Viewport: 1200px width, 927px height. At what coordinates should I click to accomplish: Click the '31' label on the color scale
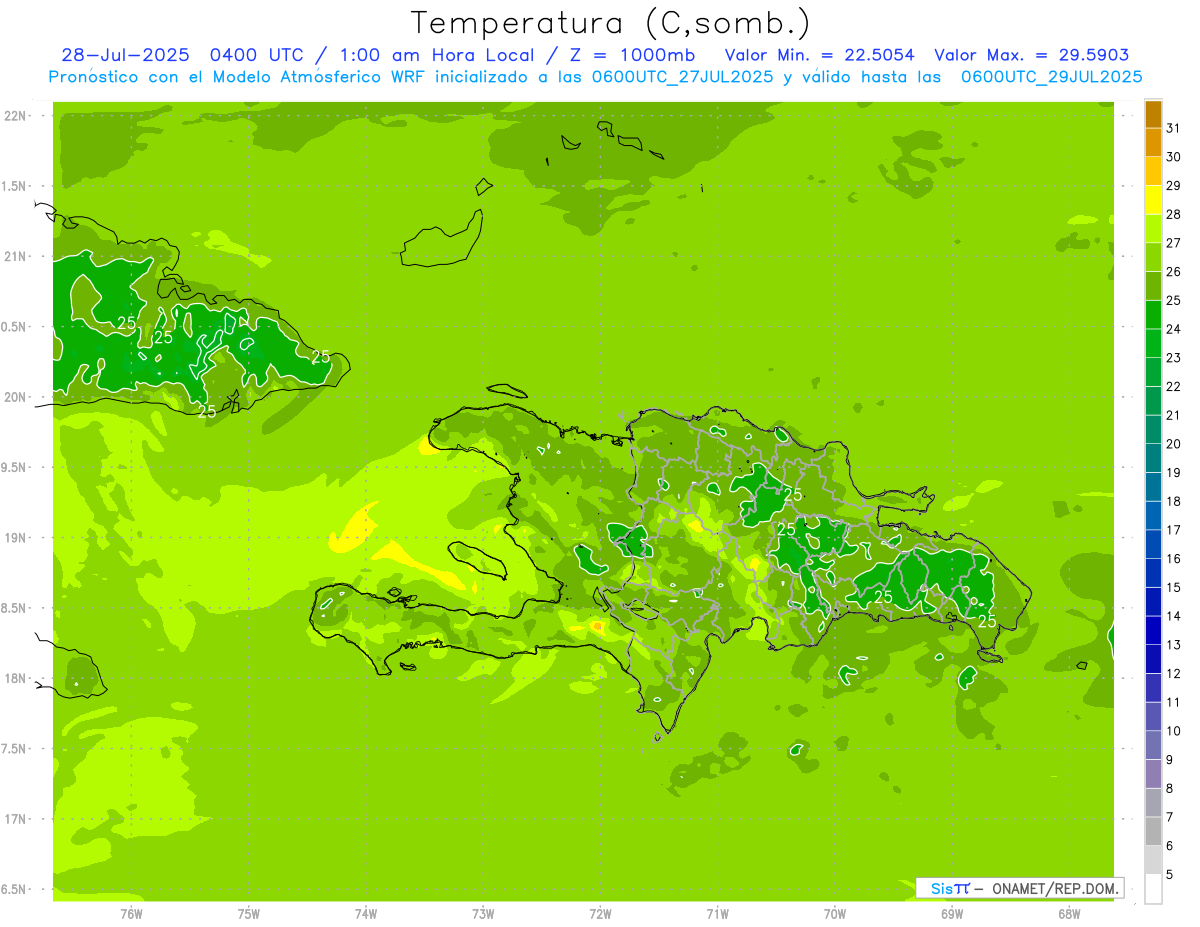[x=1173, y=128]
